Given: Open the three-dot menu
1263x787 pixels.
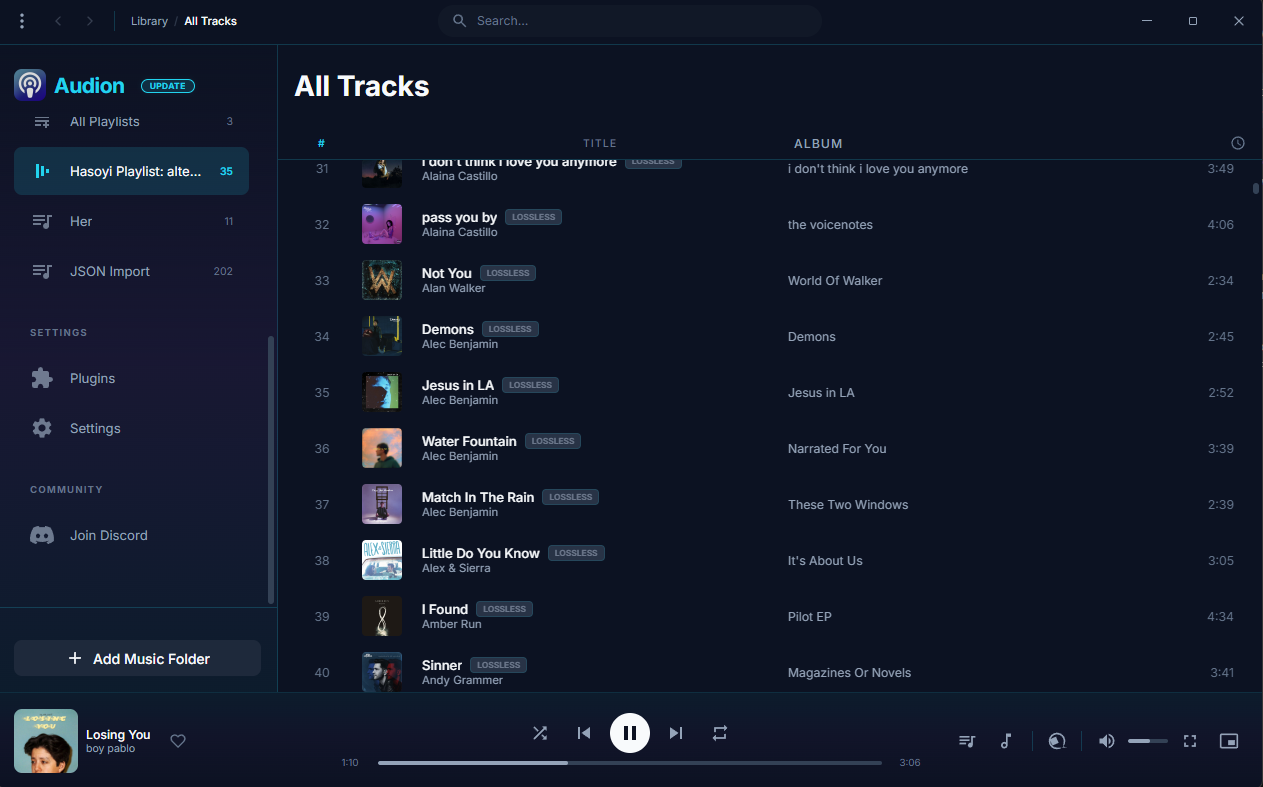Looking at the screenshot, I should [21, 20].
